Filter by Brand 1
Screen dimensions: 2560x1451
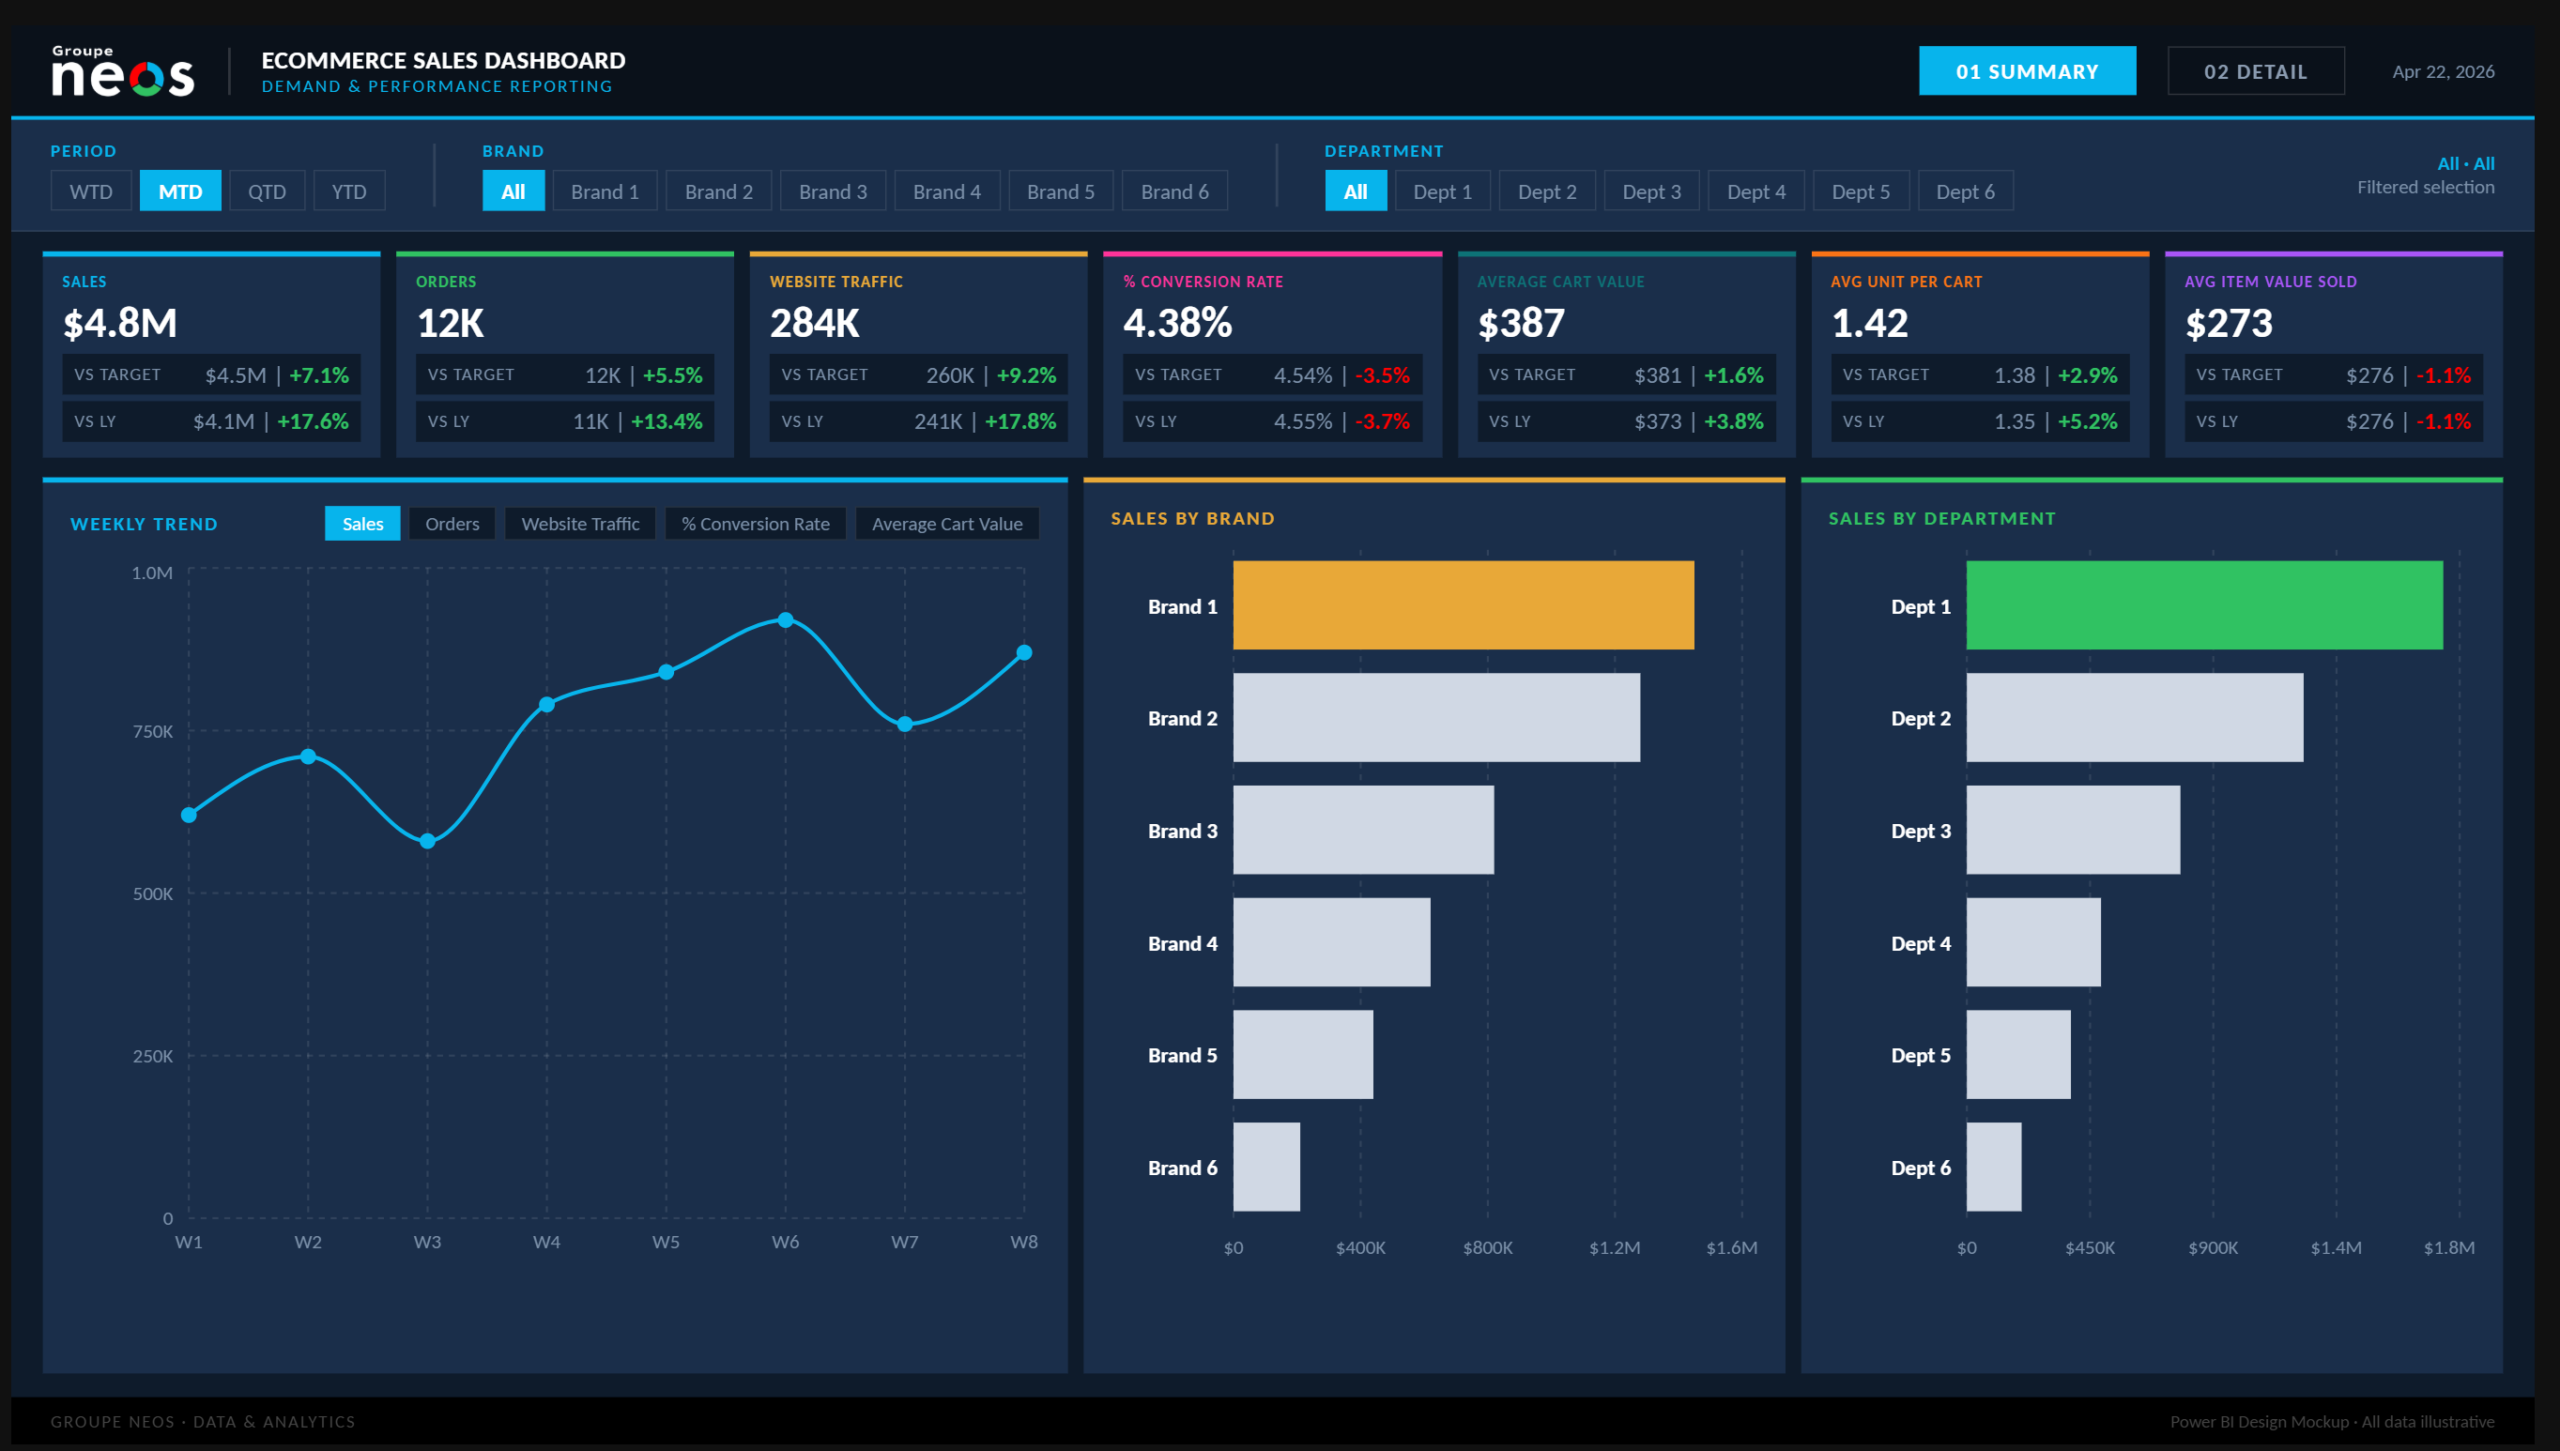(605, 191)
